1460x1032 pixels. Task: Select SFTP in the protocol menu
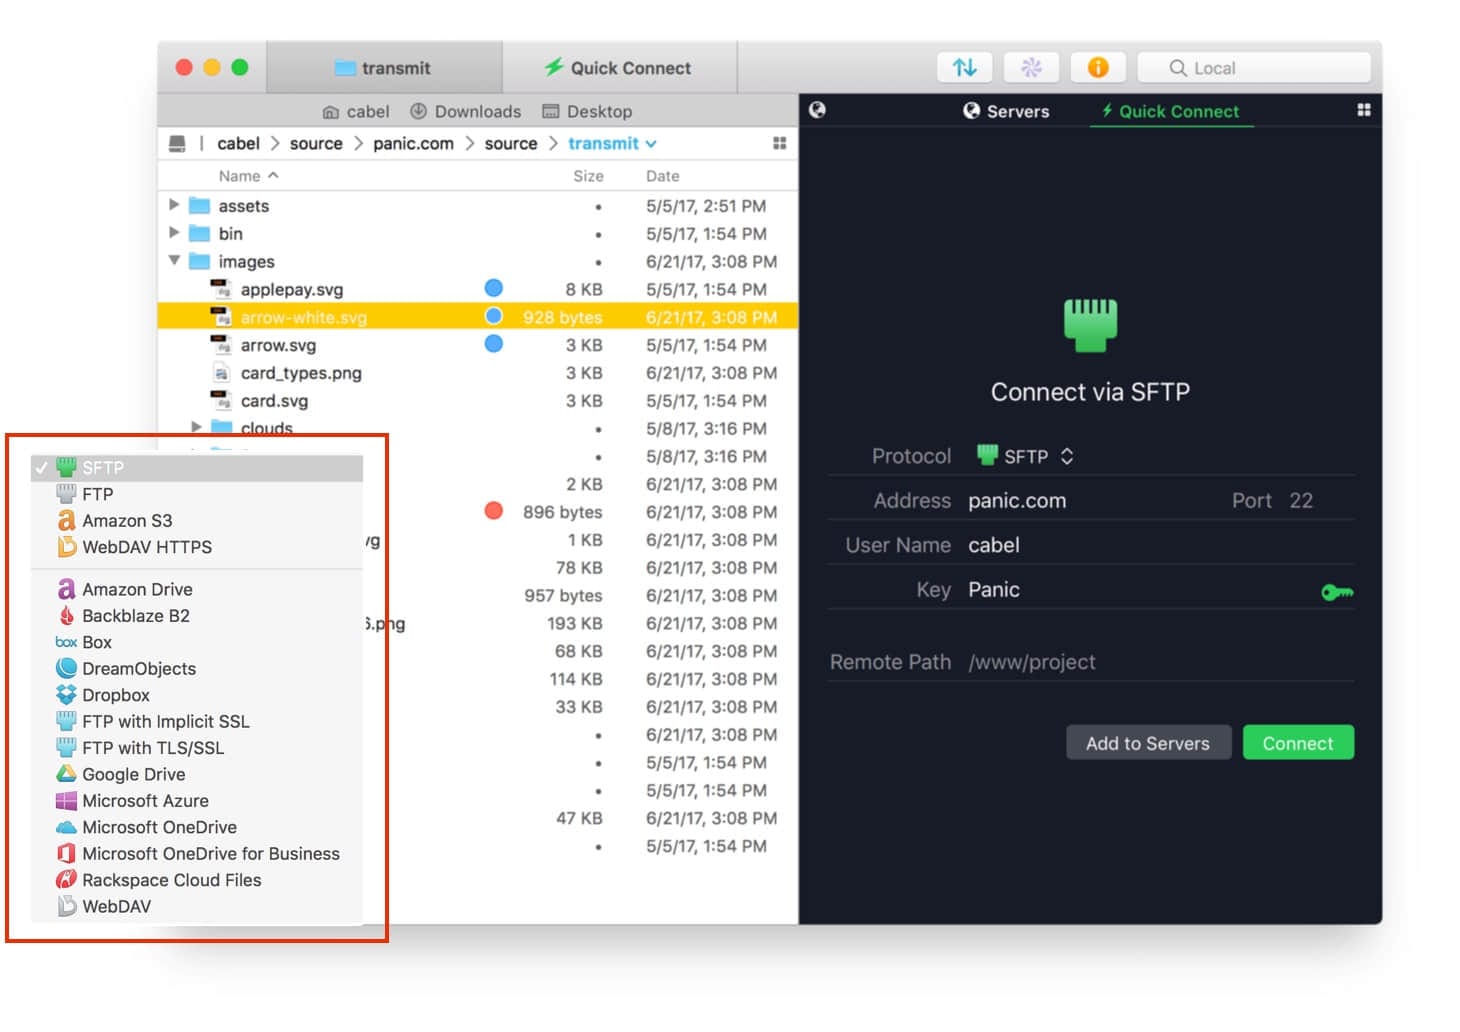(x=197, y=467)
